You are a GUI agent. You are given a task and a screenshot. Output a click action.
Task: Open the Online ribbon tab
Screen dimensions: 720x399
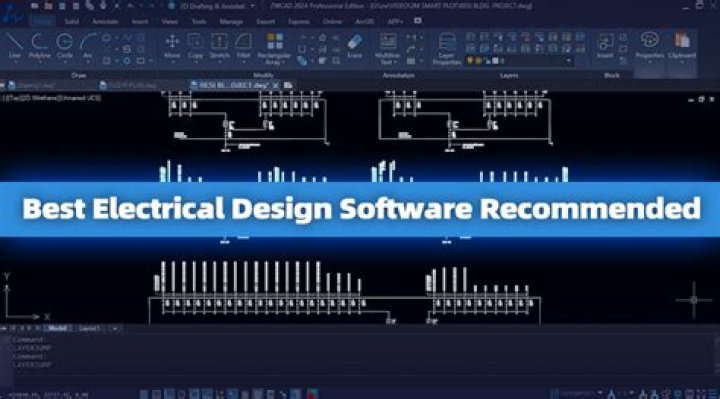332,21
